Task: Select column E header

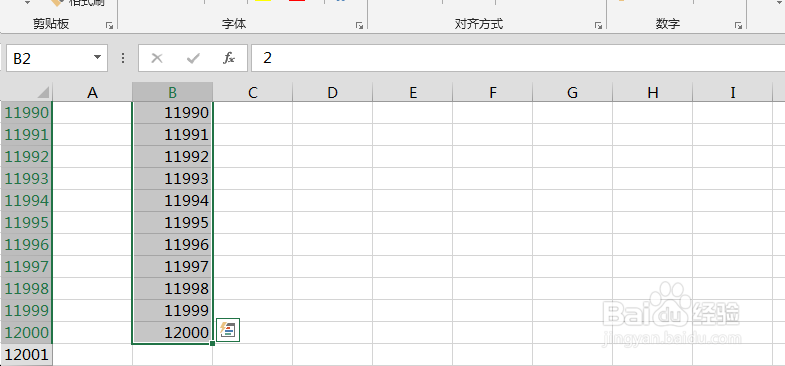Action: (413, 92)
